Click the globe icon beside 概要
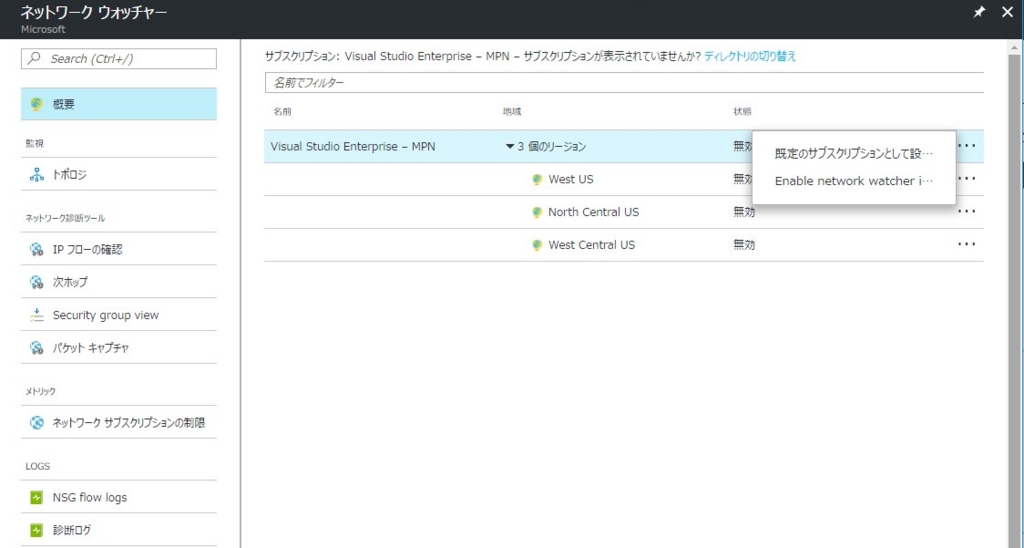 pos(37,104)
